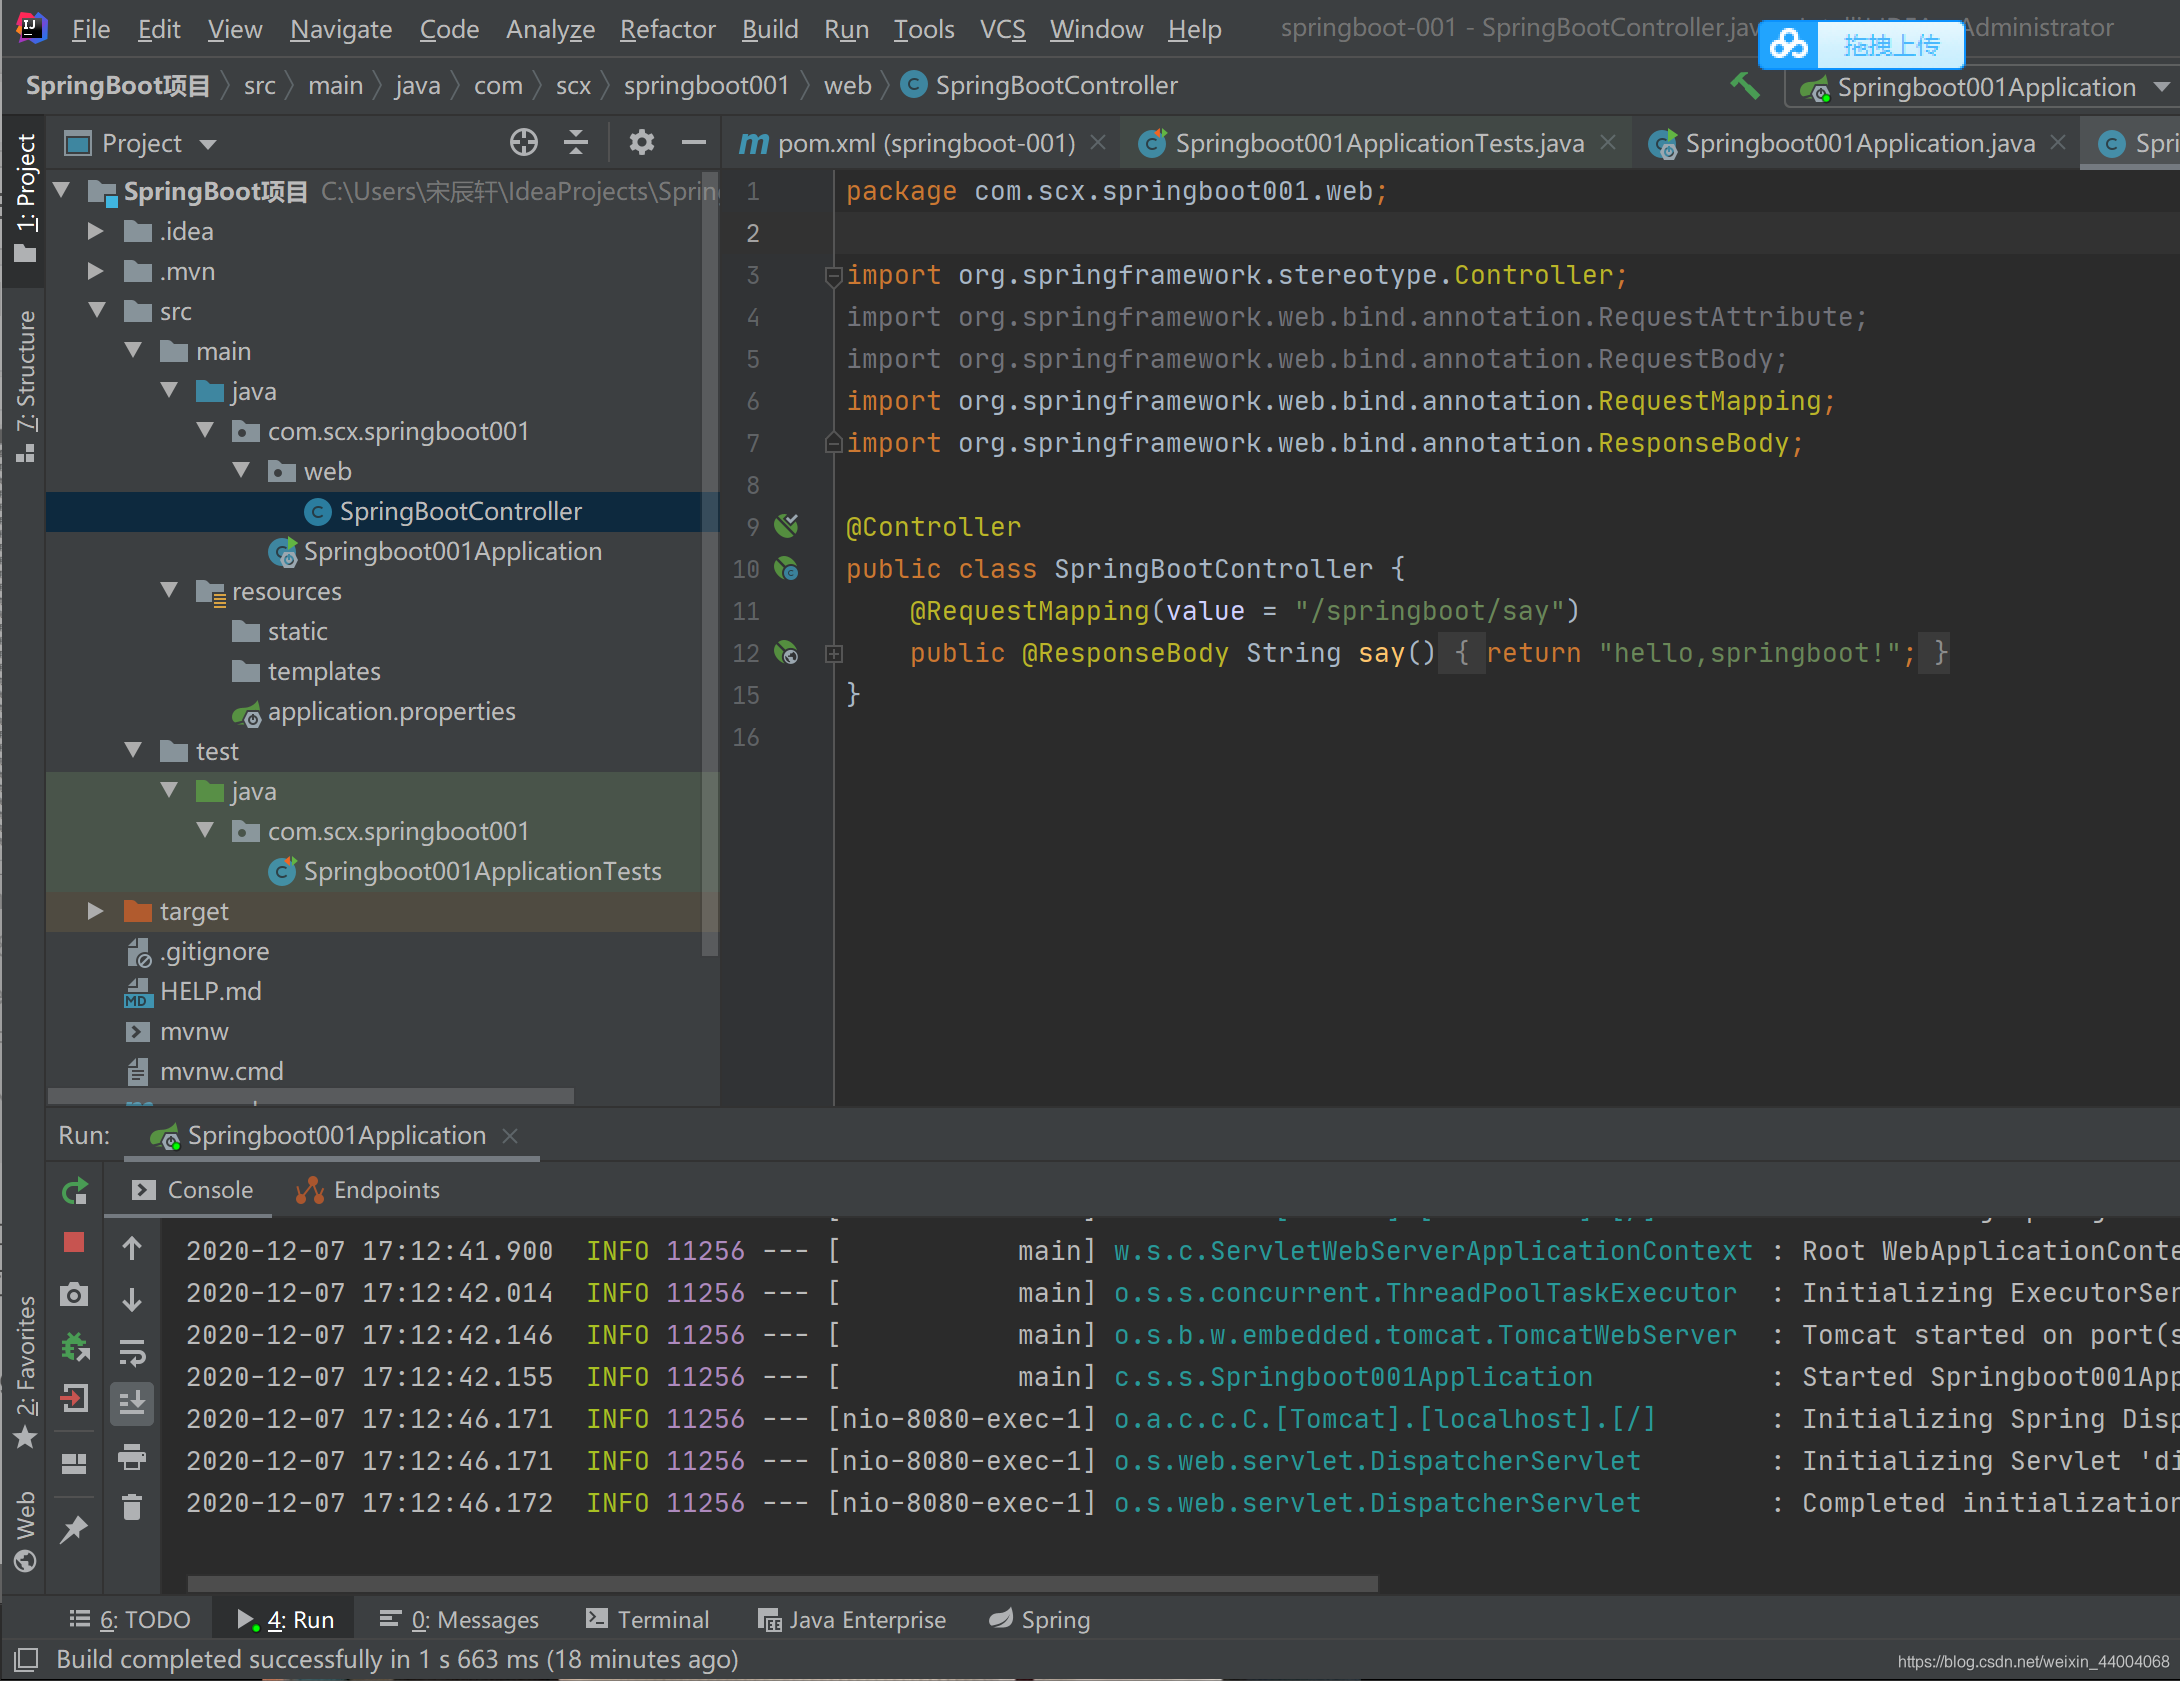
Task: Open the Springboot001Application run configuration dropdown
Action: [x=1986, y=87]
